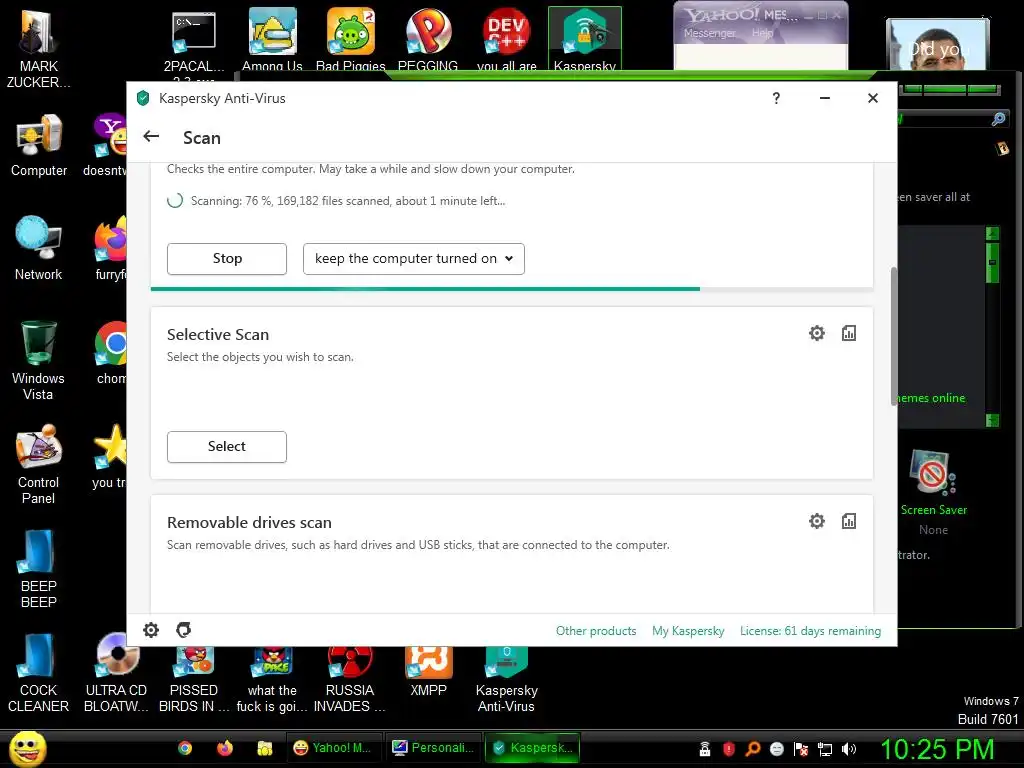Open Removable drives scan report icon
The width and height of the screenshot is (1024, 768).
pos(848,521)
